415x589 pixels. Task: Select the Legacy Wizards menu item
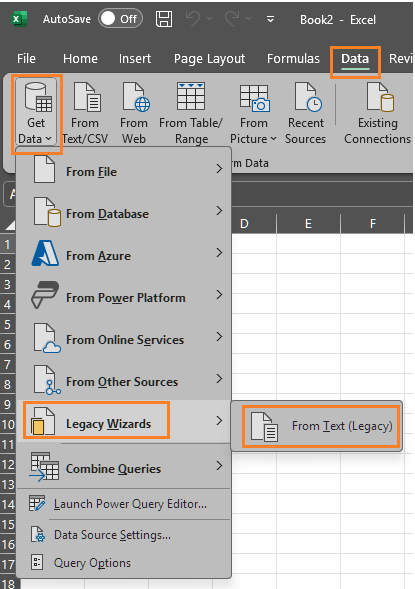click(124, 421)
